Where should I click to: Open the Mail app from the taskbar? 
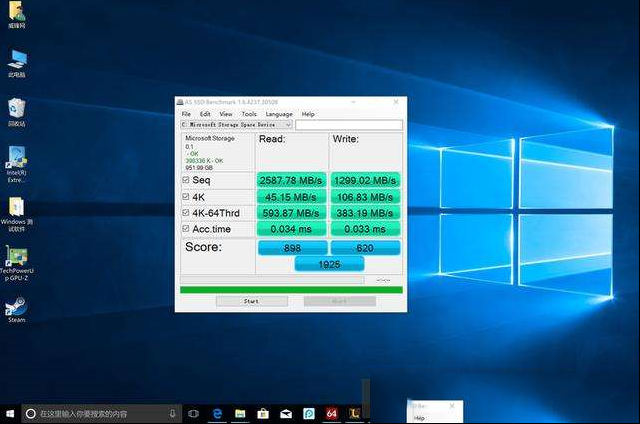(286, 414)
